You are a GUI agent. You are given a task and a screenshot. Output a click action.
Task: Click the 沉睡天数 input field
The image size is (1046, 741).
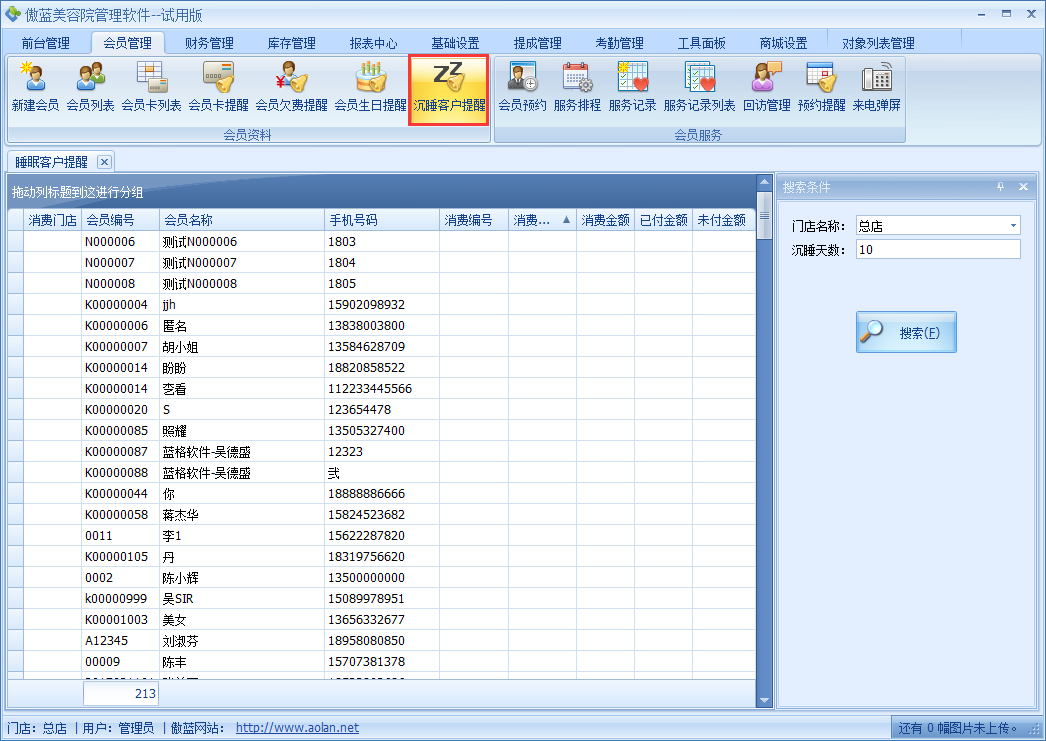[937, 249]
